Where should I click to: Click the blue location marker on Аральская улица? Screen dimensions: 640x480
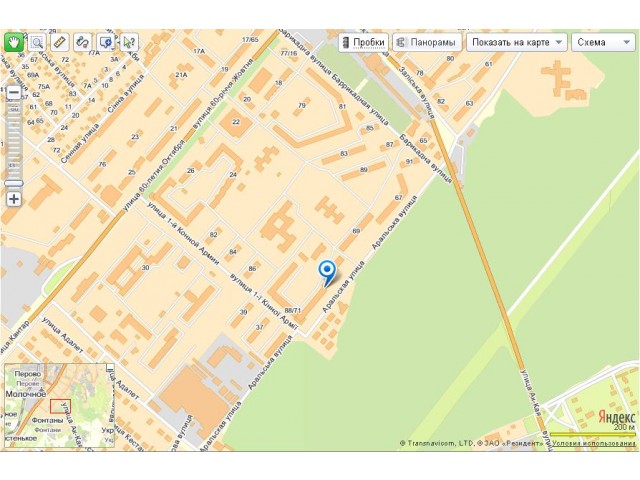pos(327,273)
